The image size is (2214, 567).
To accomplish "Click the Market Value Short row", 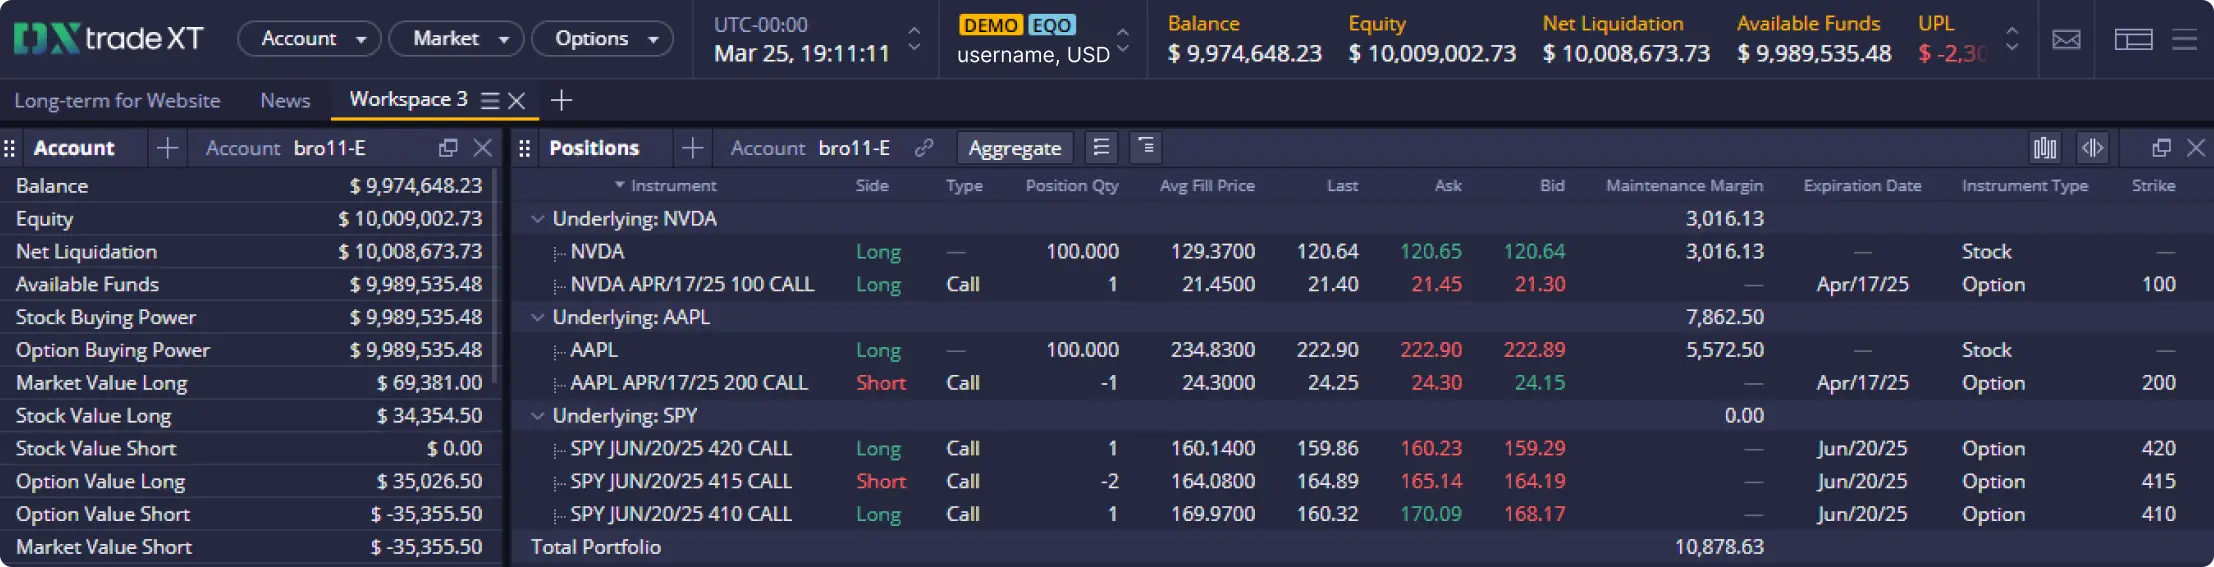I will (247, 547).
